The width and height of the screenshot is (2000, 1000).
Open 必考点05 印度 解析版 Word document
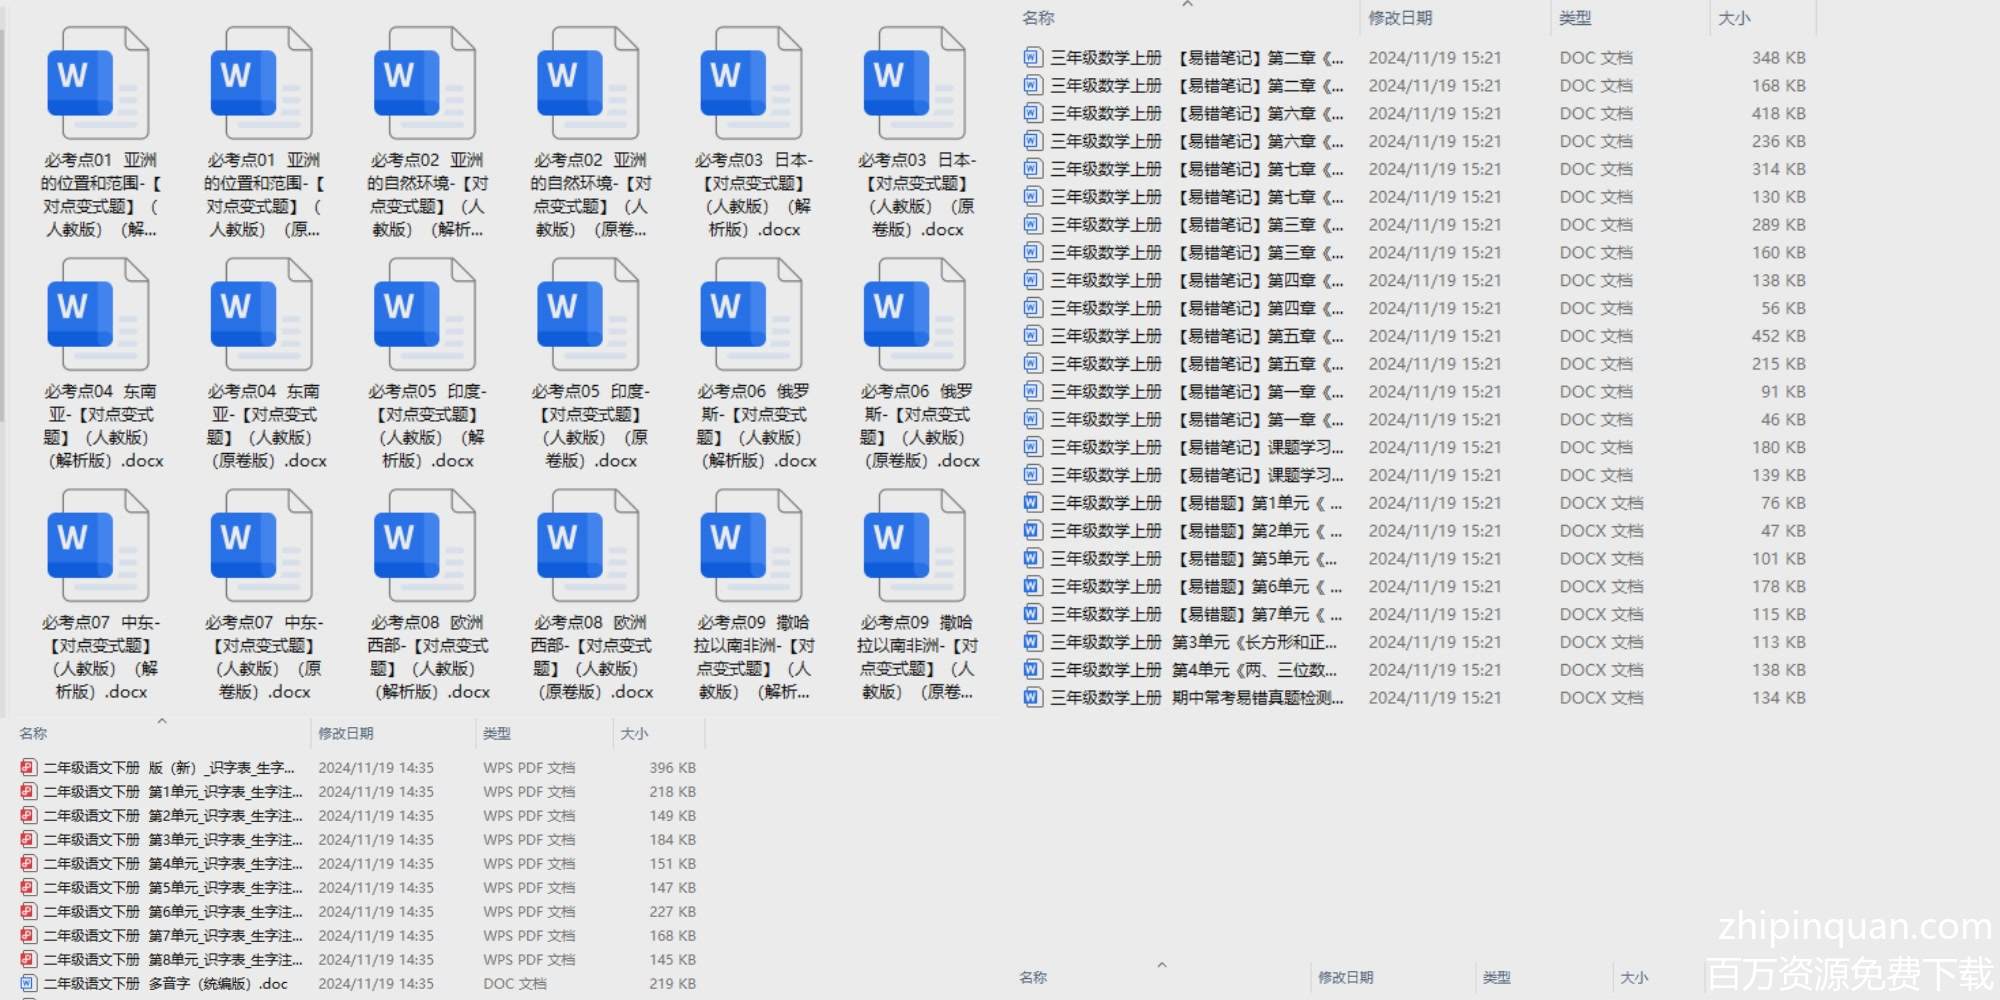[425, 315]
